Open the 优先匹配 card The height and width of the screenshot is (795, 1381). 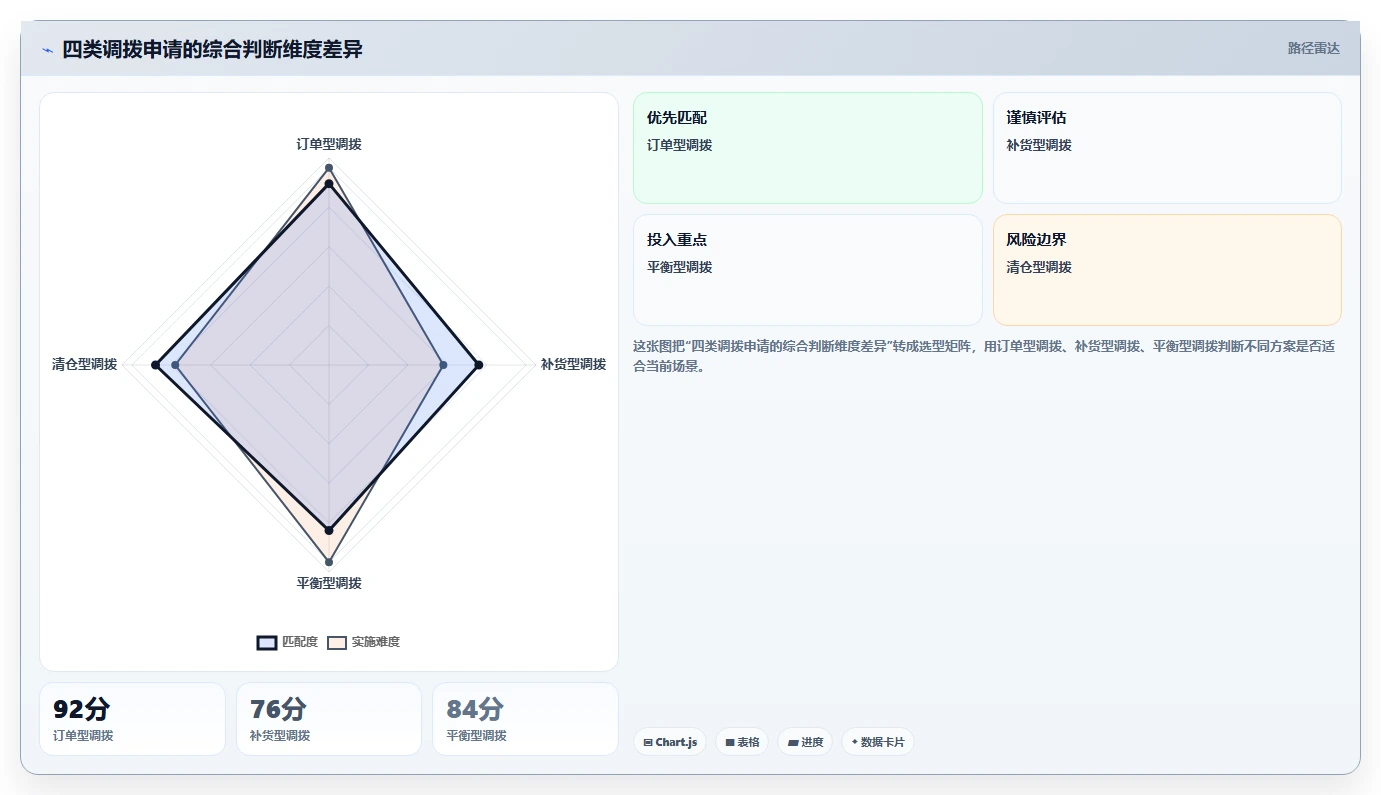click(808, 148)
